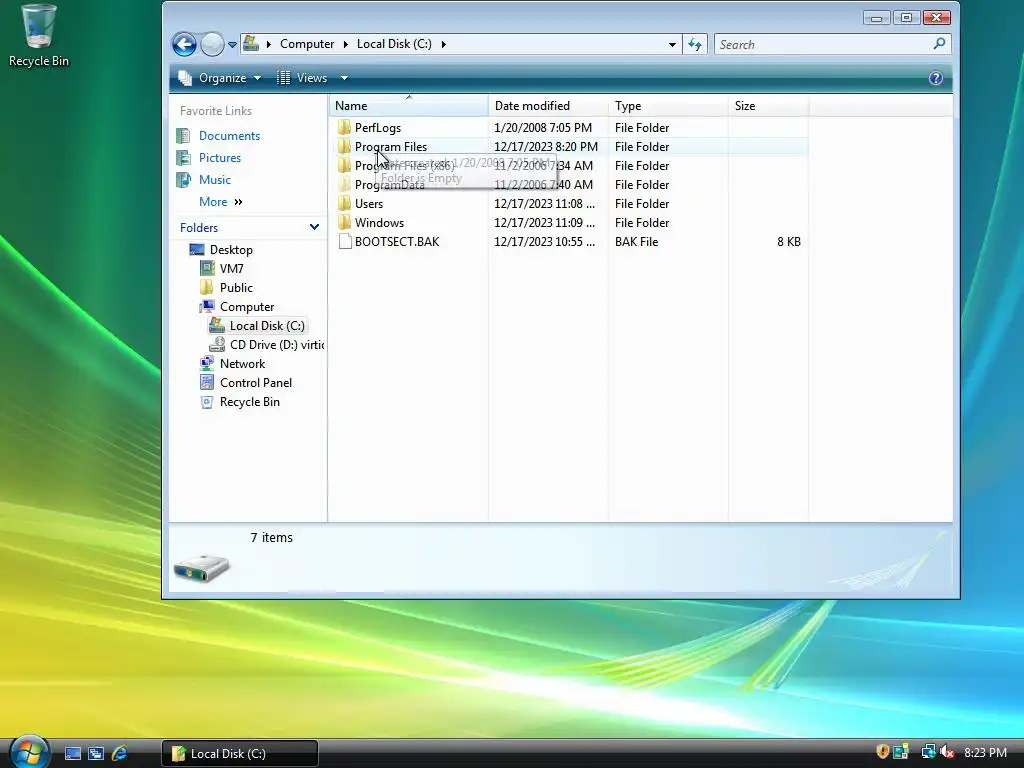This screenshot has height=768, width=1024.
Task: Sort by the Type column header
Action: [668, 106]
